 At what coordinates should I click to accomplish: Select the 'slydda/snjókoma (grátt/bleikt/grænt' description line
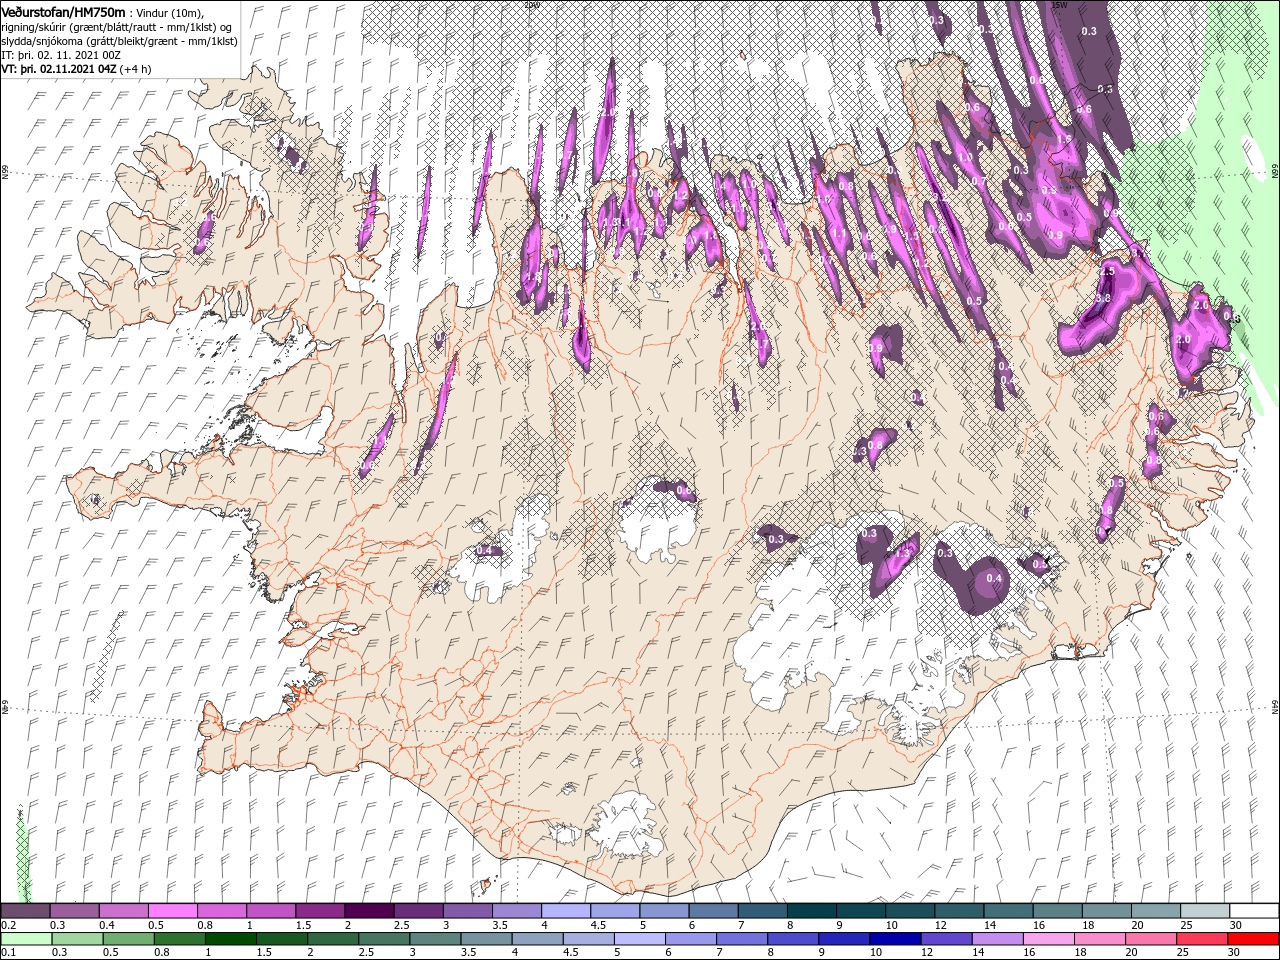tap(118, 40)
